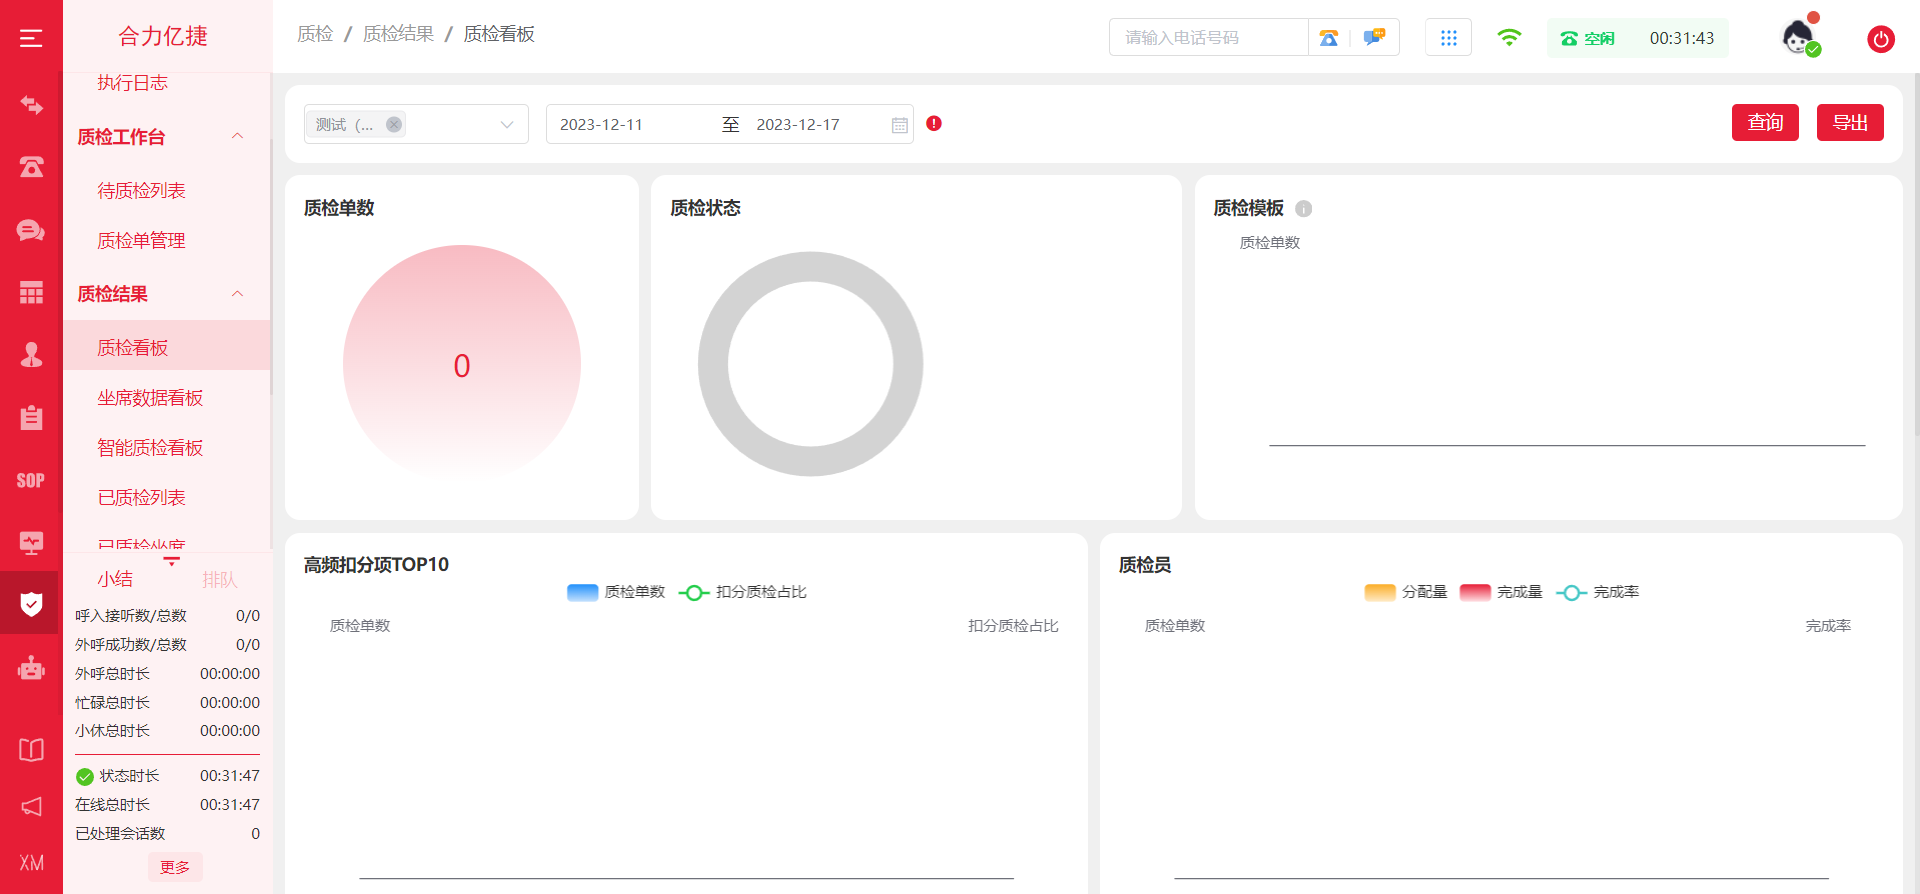Viewport: 1920px width, 894px height.
Task: Switch to the 小结 tab
Action: (x=115, y=579)
